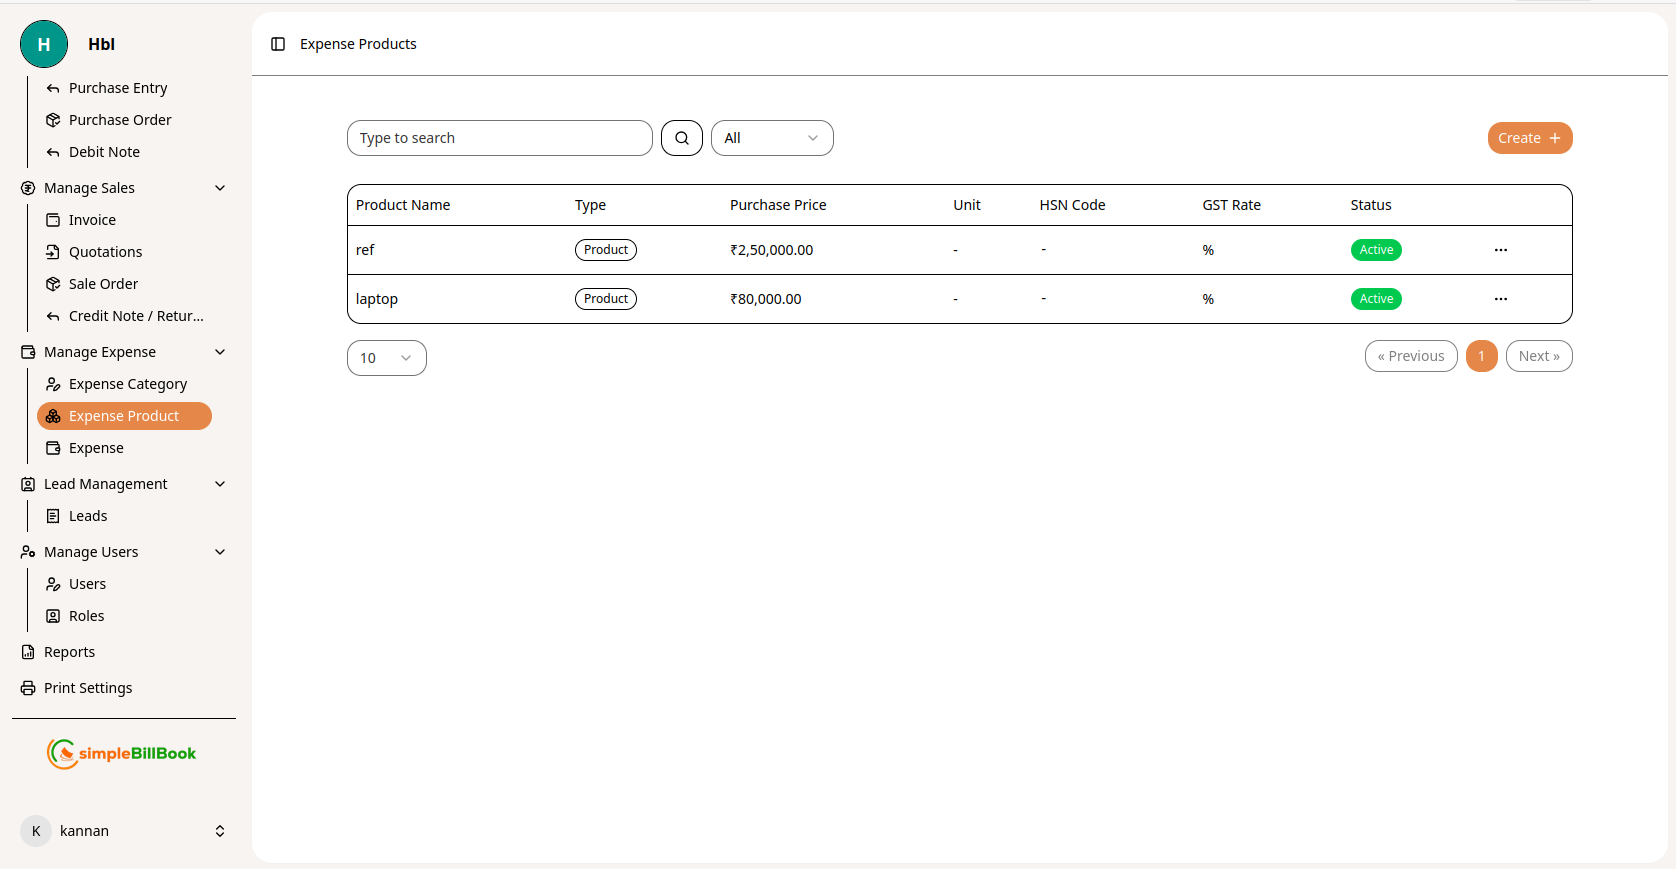Collapse the Manage Sales section
The width and height of the screenshot is (1676, 869).
(220, 188)
